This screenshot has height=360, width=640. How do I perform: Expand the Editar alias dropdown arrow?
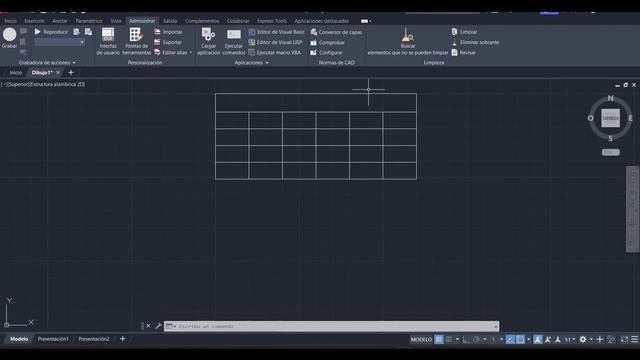coord(191,52)
